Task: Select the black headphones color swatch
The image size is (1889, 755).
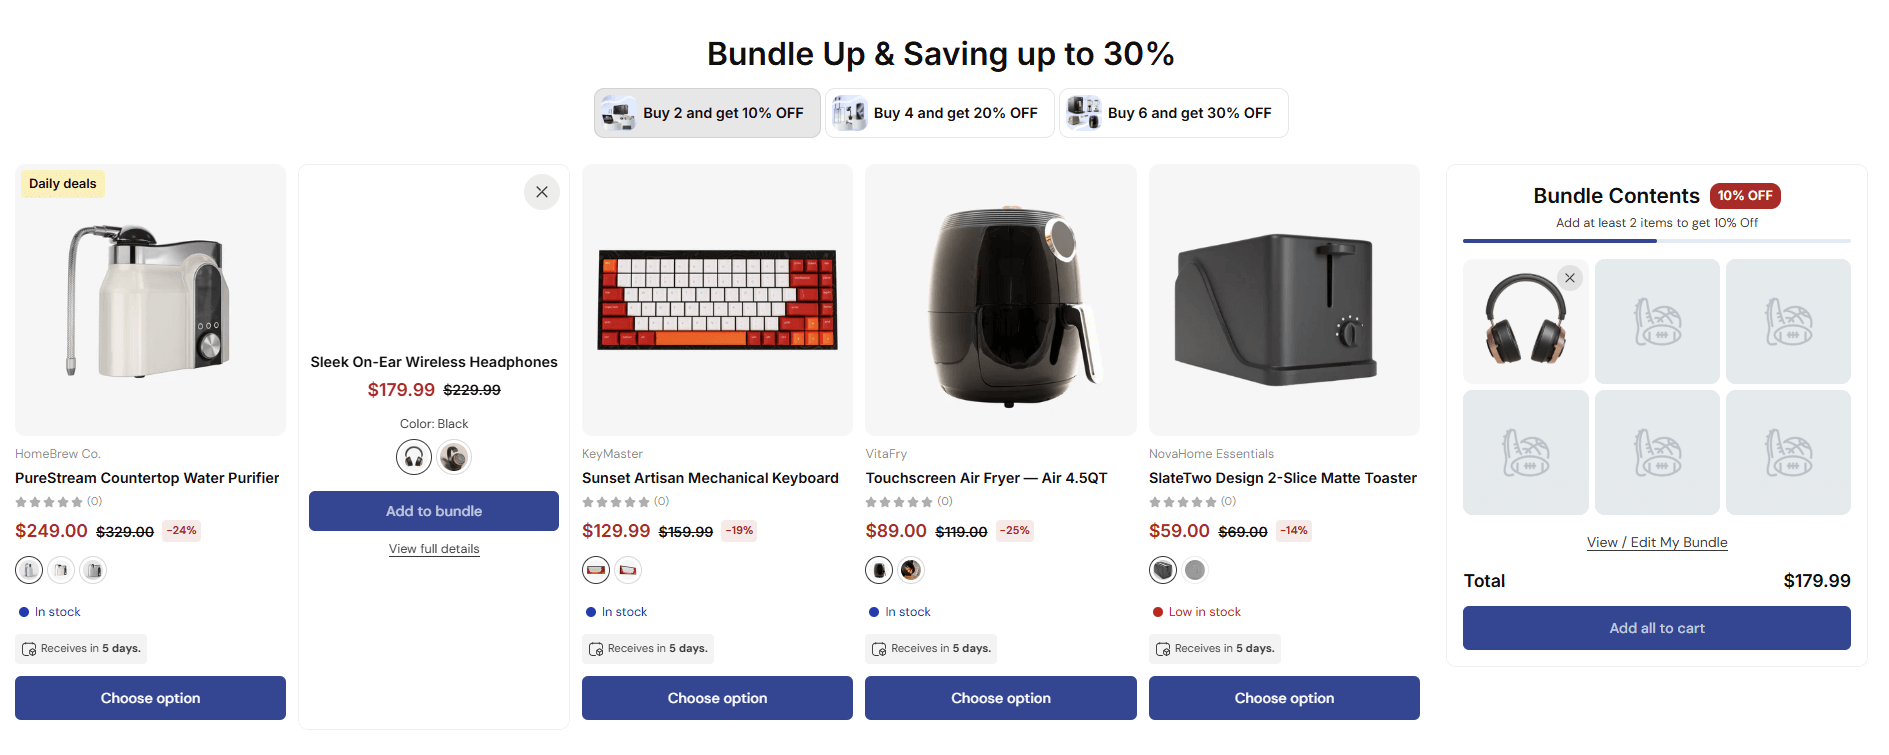Action: [x=413, y=457]
